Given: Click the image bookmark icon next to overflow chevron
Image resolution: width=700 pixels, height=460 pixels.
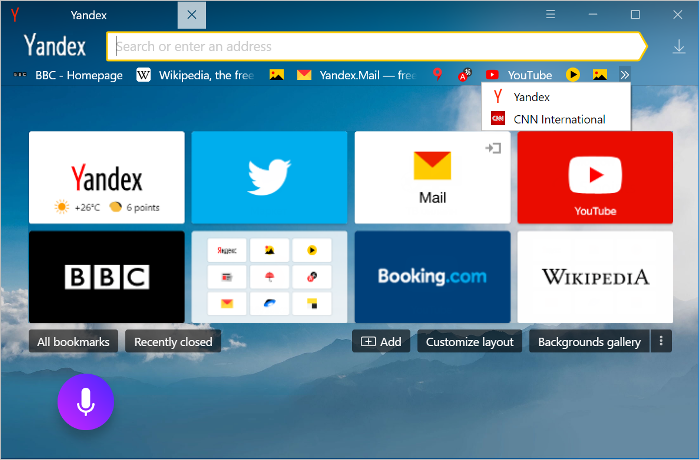Looking at the screenshot, I should [600, 75].
